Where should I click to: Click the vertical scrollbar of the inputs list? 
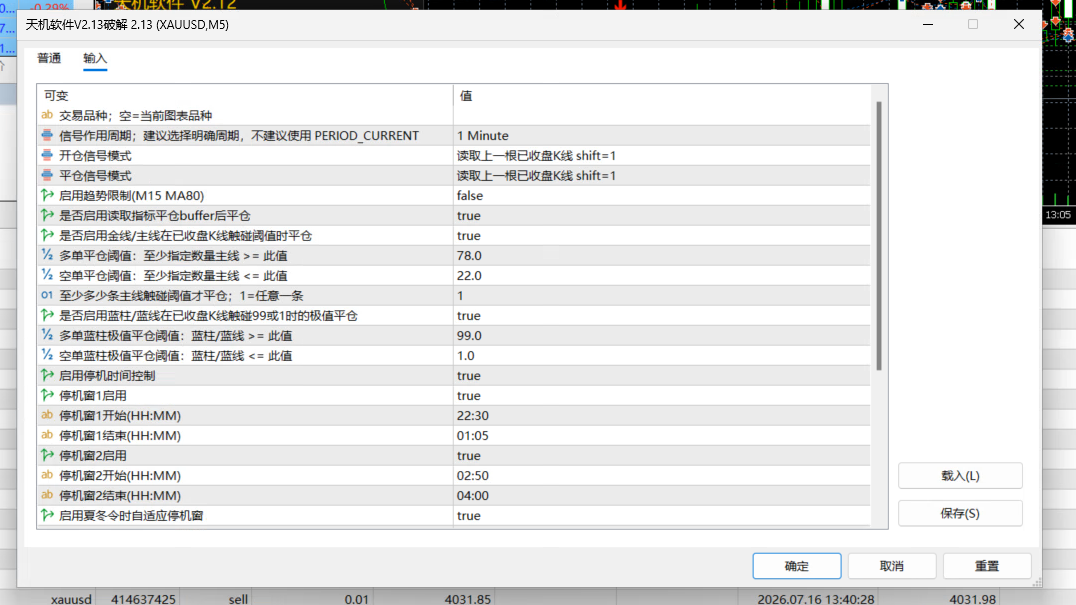coord(879,235)
